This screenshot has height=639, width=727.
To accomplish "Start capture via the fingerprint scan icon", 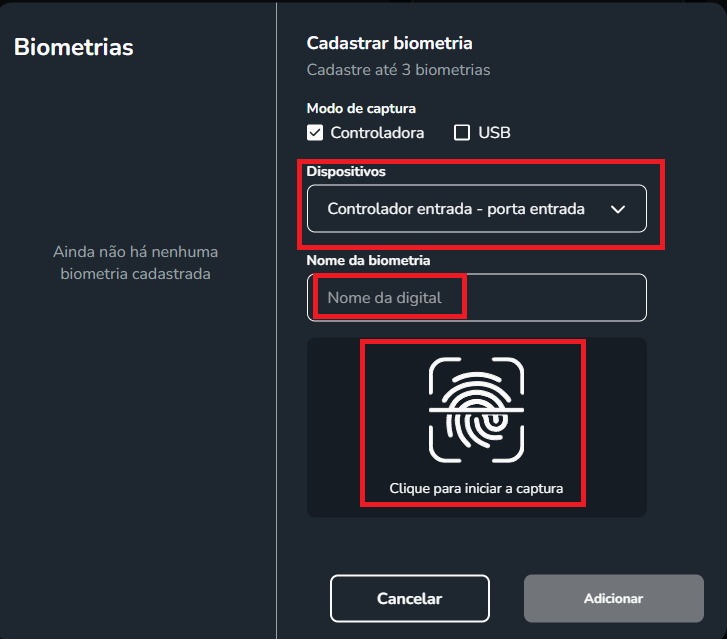I will (x=476, y=410).
